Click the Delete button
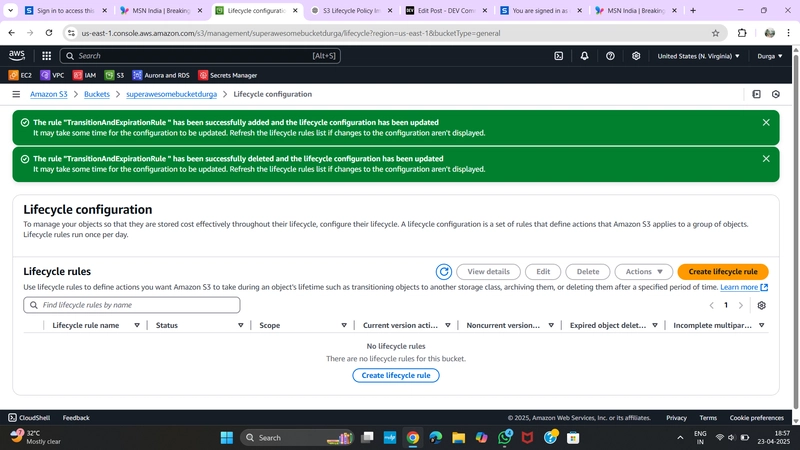The height and width of the screenshot is (450, 800). (588, 272)
